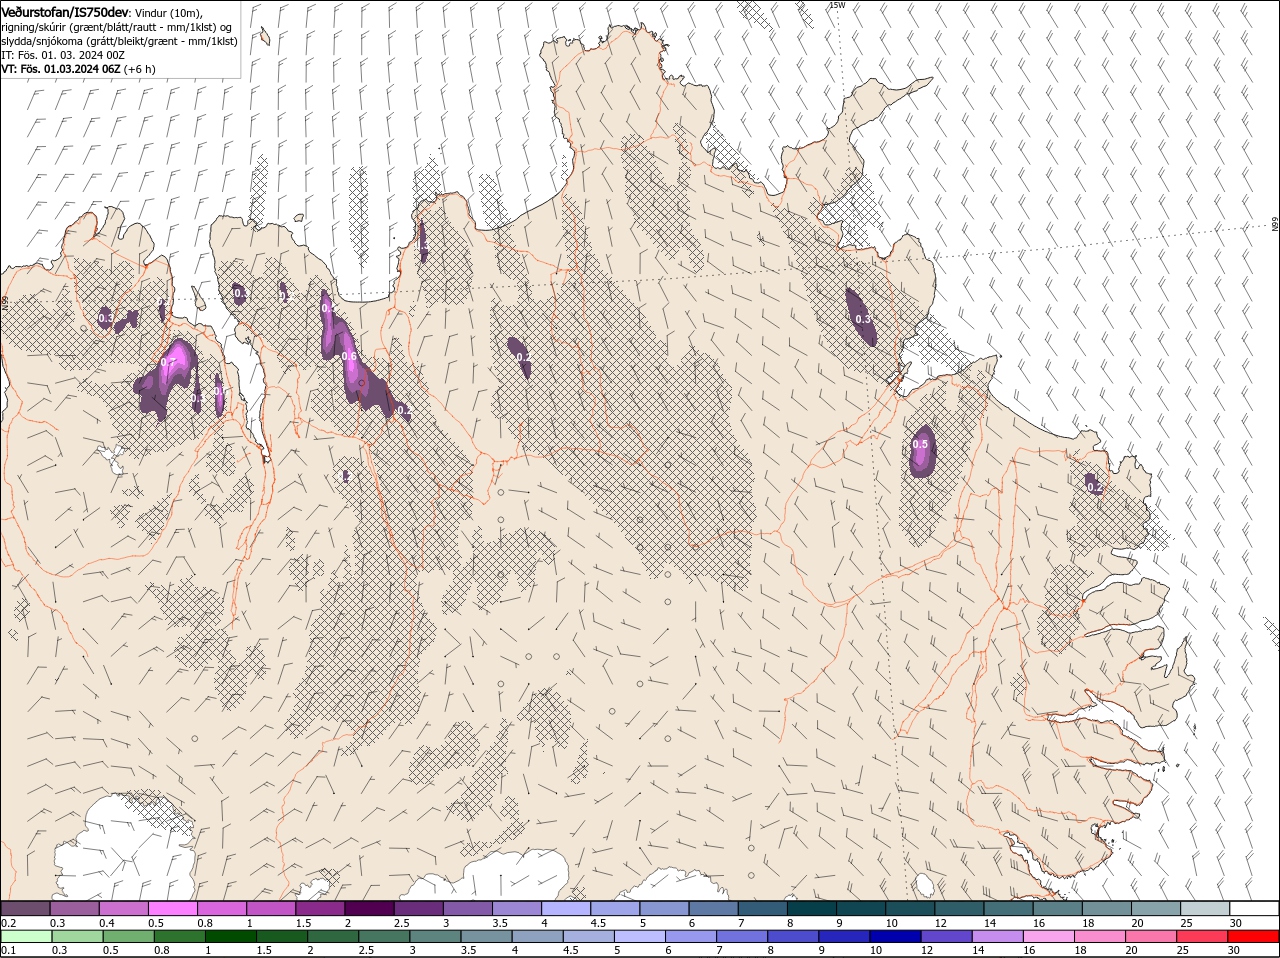Pick the grey-green 3–3.5 swatch, lower row

tap(436, 936)
